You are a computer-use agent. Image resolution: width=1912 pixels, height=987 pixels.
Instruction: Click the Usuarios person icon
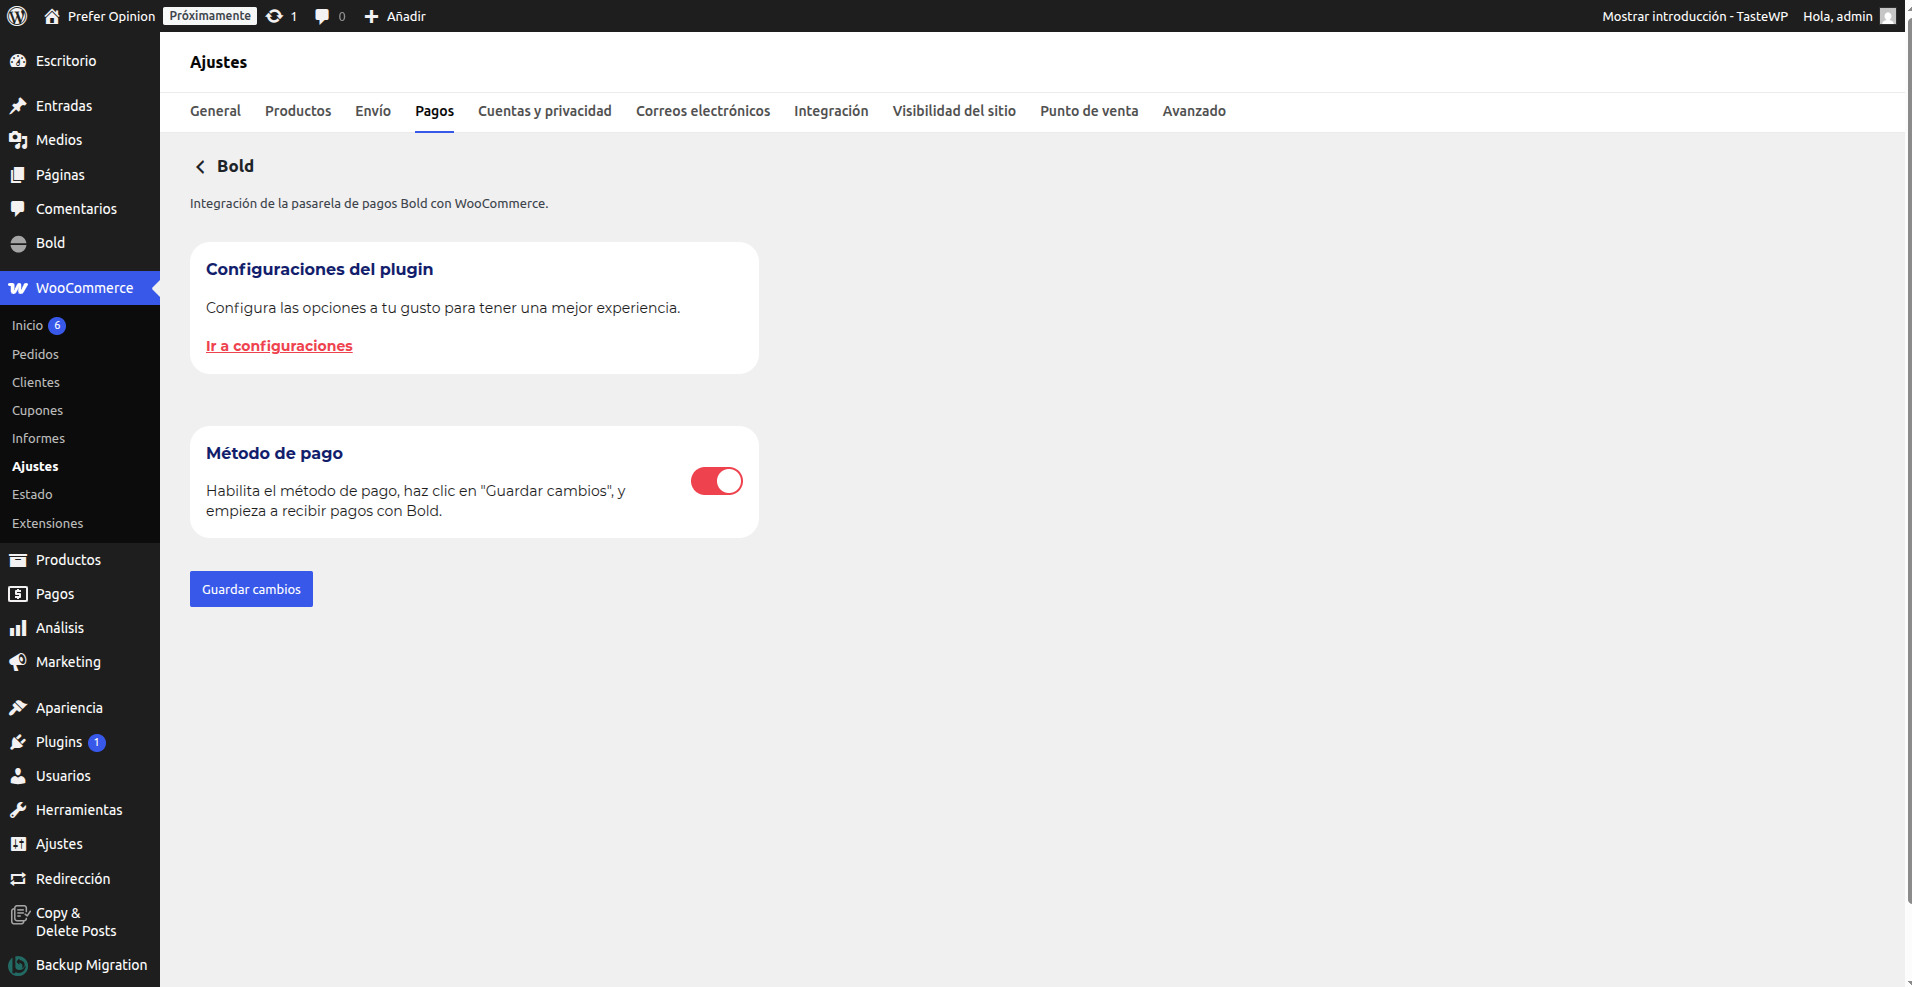coord(18,776)
